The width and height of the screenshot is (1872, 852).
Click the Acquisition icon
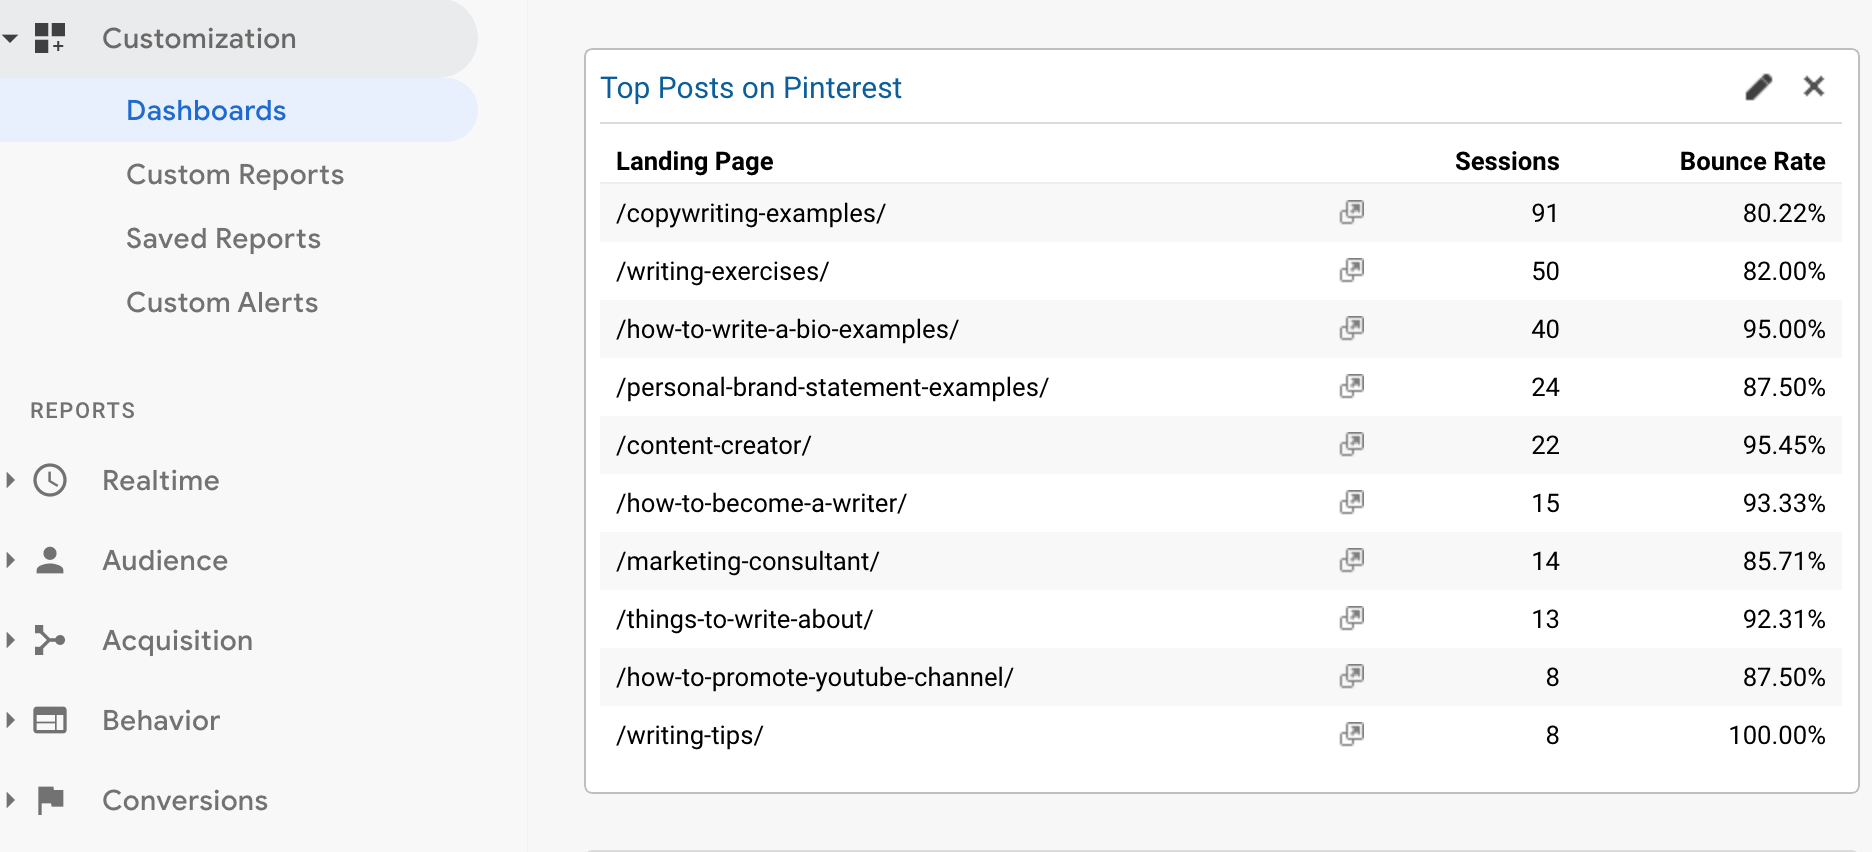50,640
